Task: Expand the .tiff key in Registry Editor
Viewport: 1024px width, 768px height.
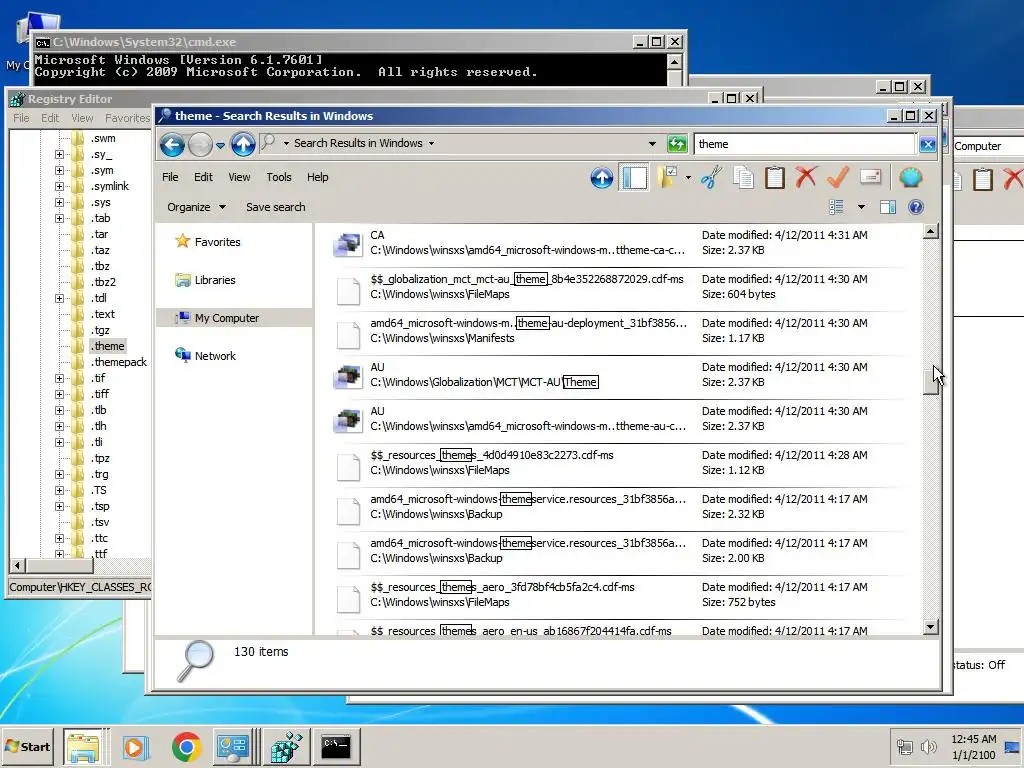Action: tap(59, 394)
